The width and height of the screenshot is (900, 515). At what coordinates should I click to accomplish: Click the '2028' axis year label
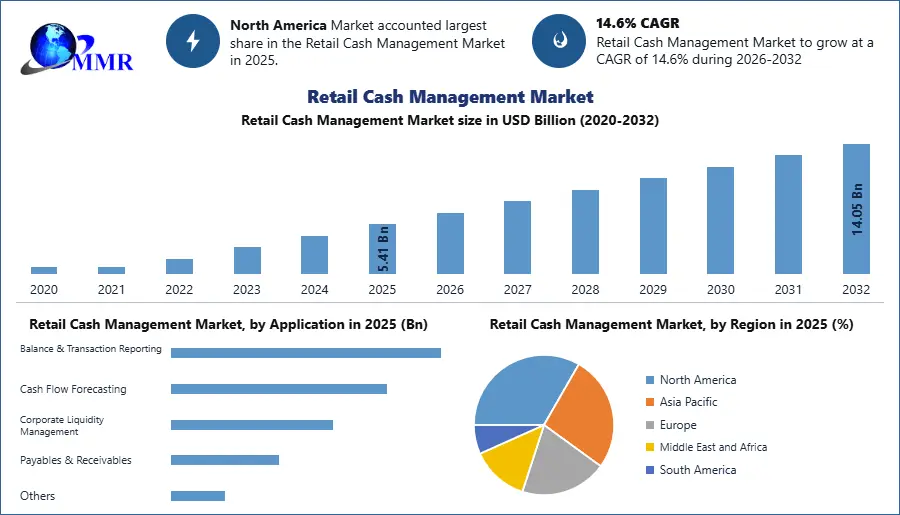point(585,290)
